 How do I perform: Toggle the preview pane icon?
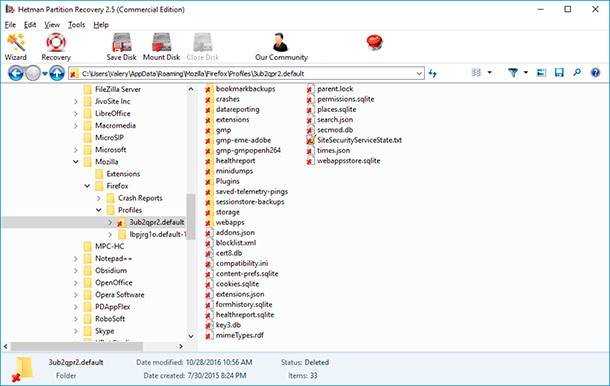pos(541,73)
